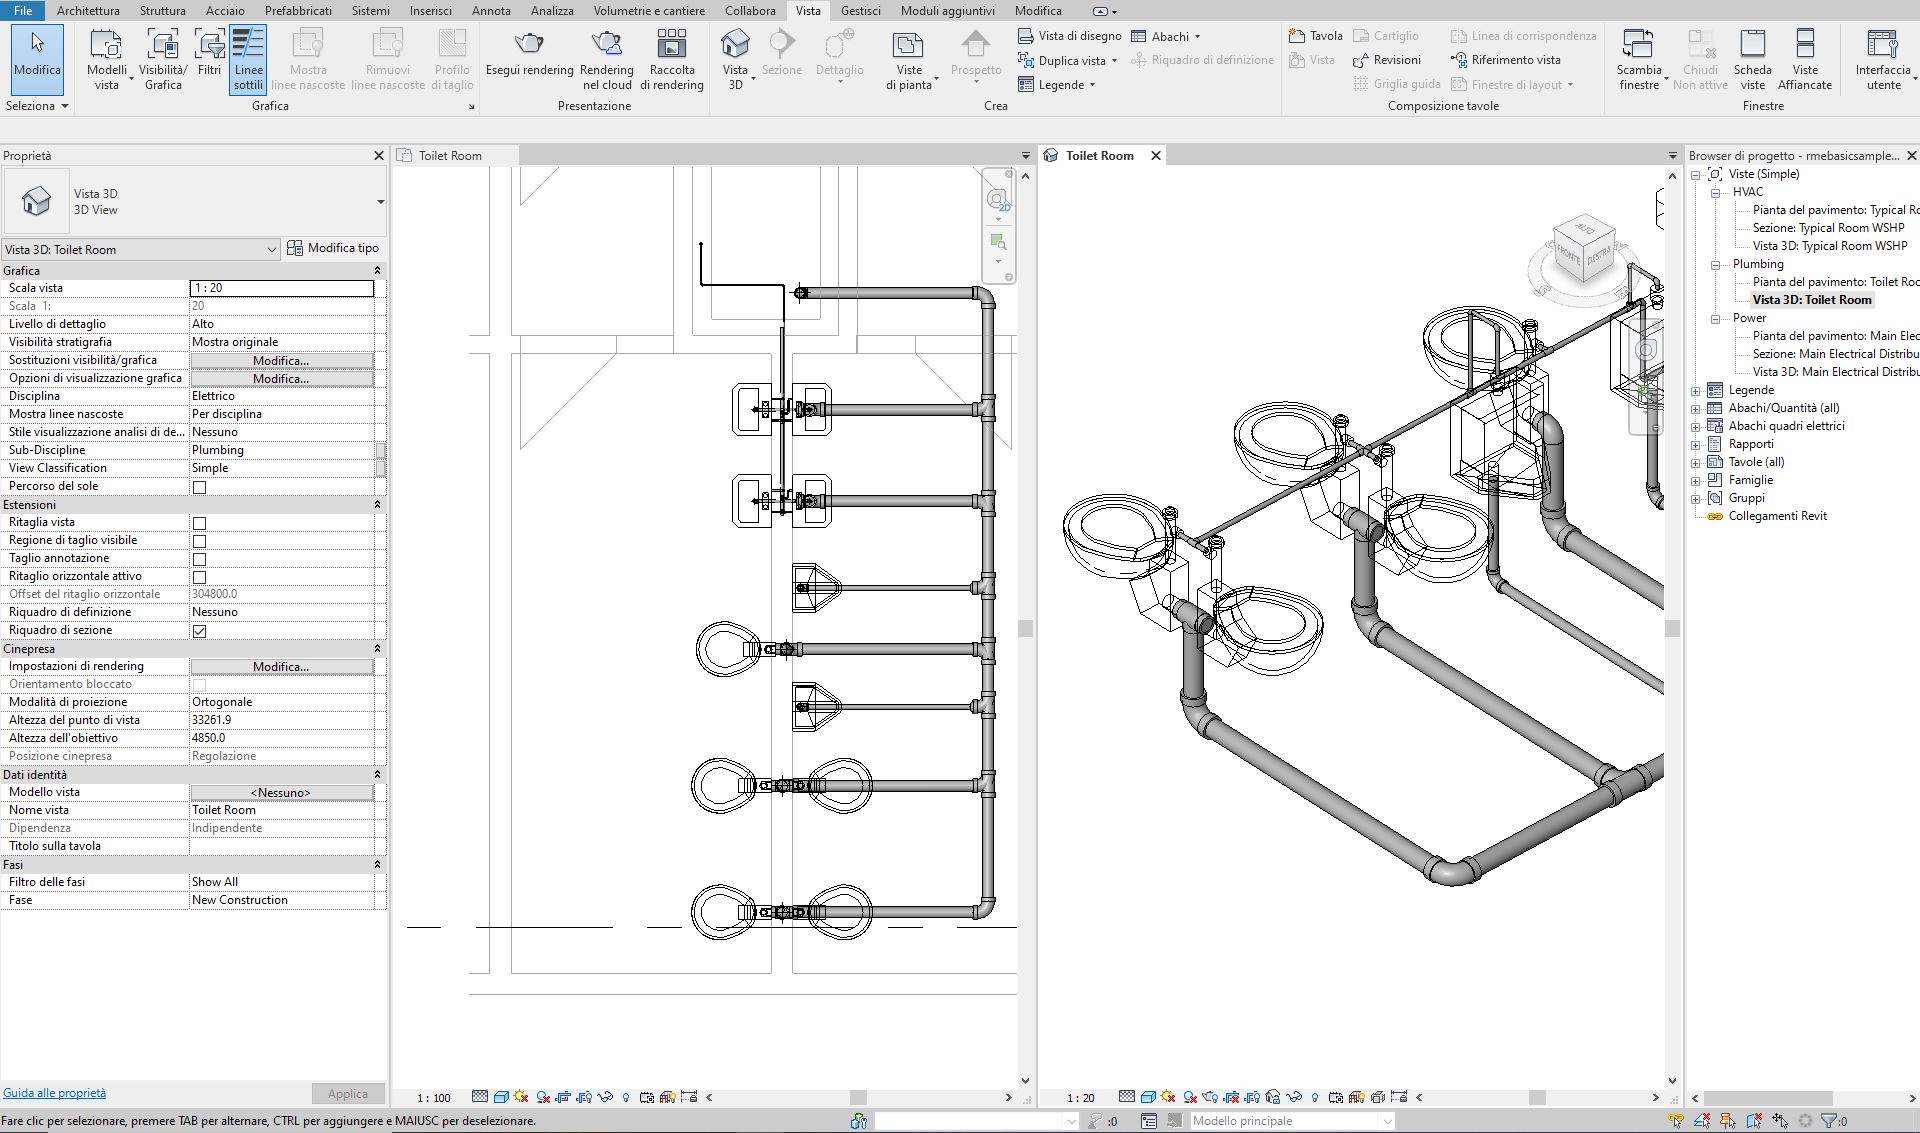
Task: Collapse the HVAC tree node
Action: [1714, 192]
